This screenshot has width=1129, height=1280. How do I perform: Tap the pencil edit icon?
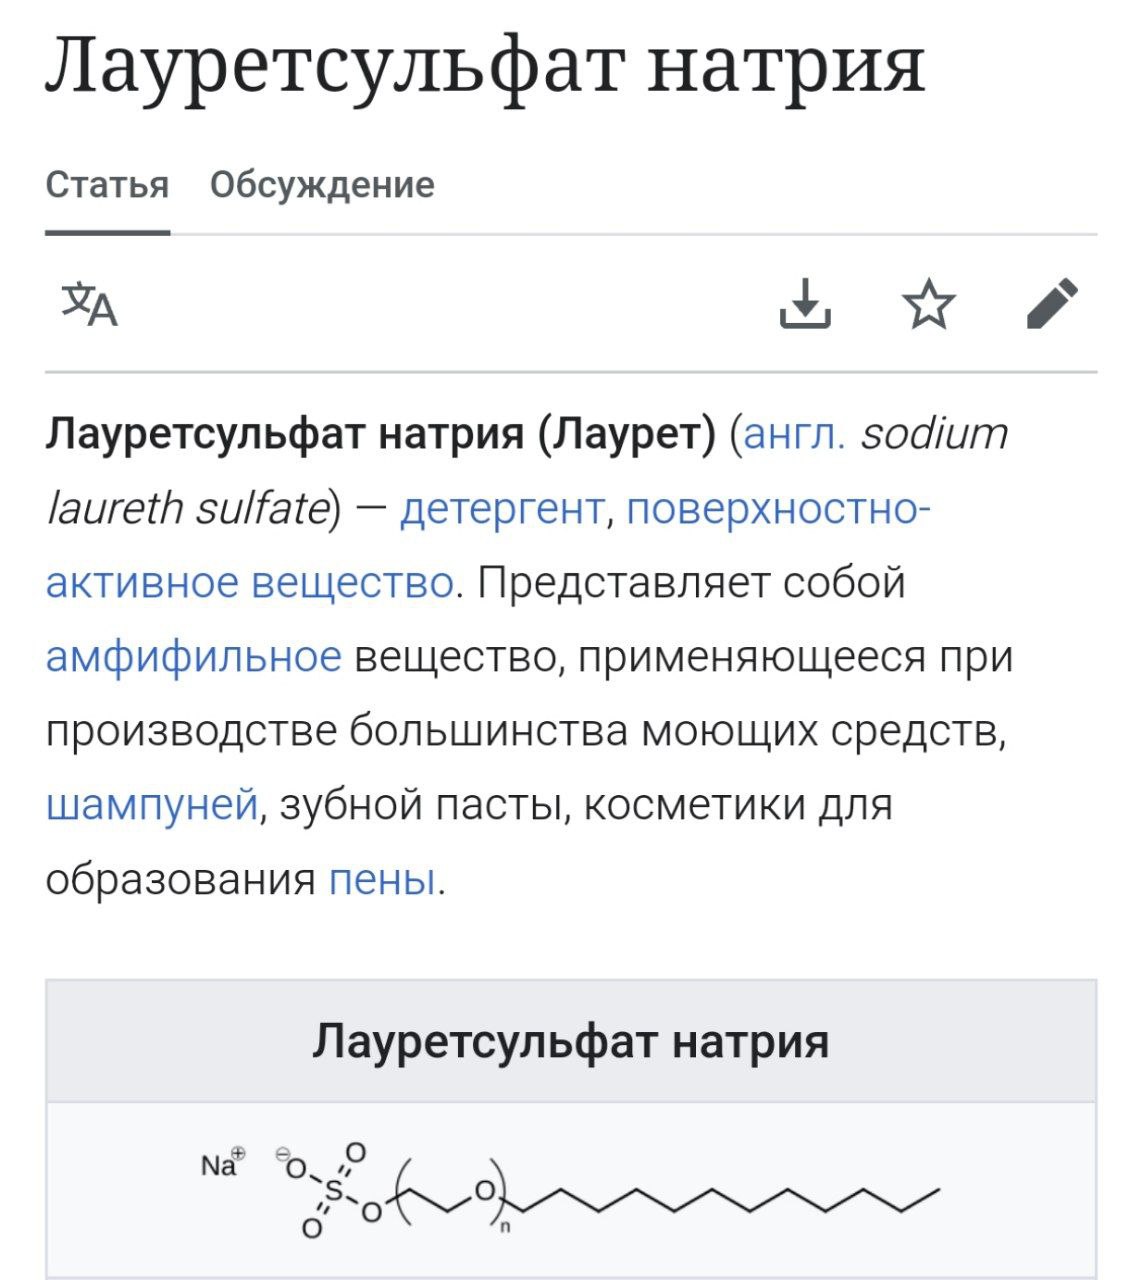point(1053,303)
